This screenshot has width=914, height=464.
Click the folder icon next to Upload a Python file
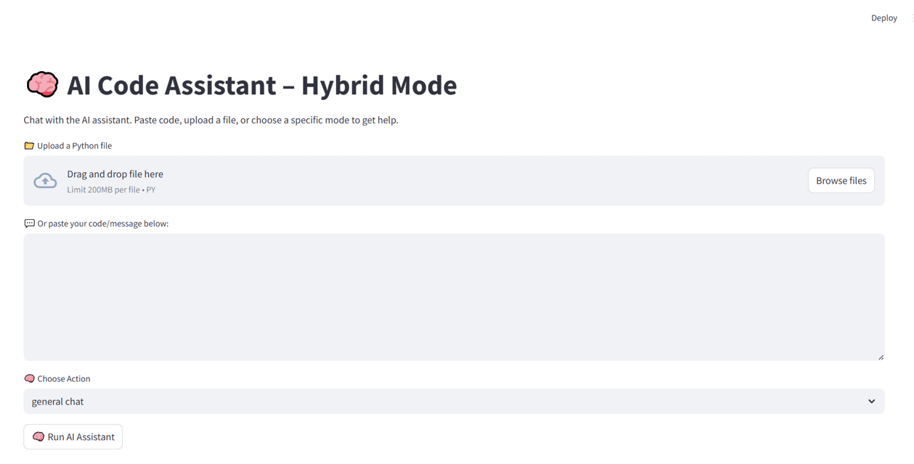click(x=29, y=146)
